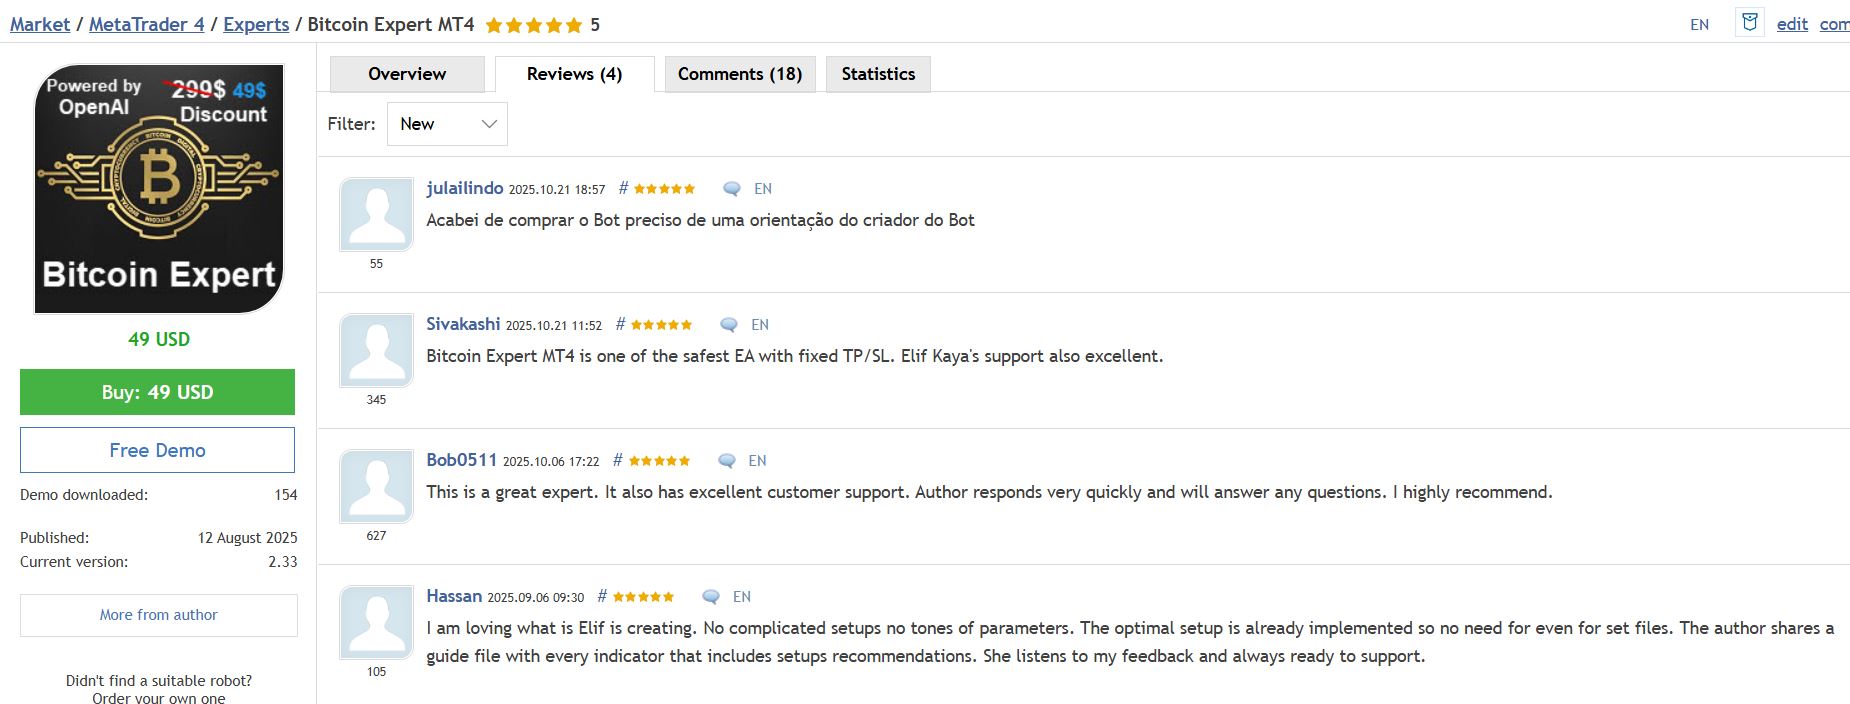This screenshot has width=1850, height=704.
Task: Click Bitcoin Expert product logo image
Action: (159, 189)
